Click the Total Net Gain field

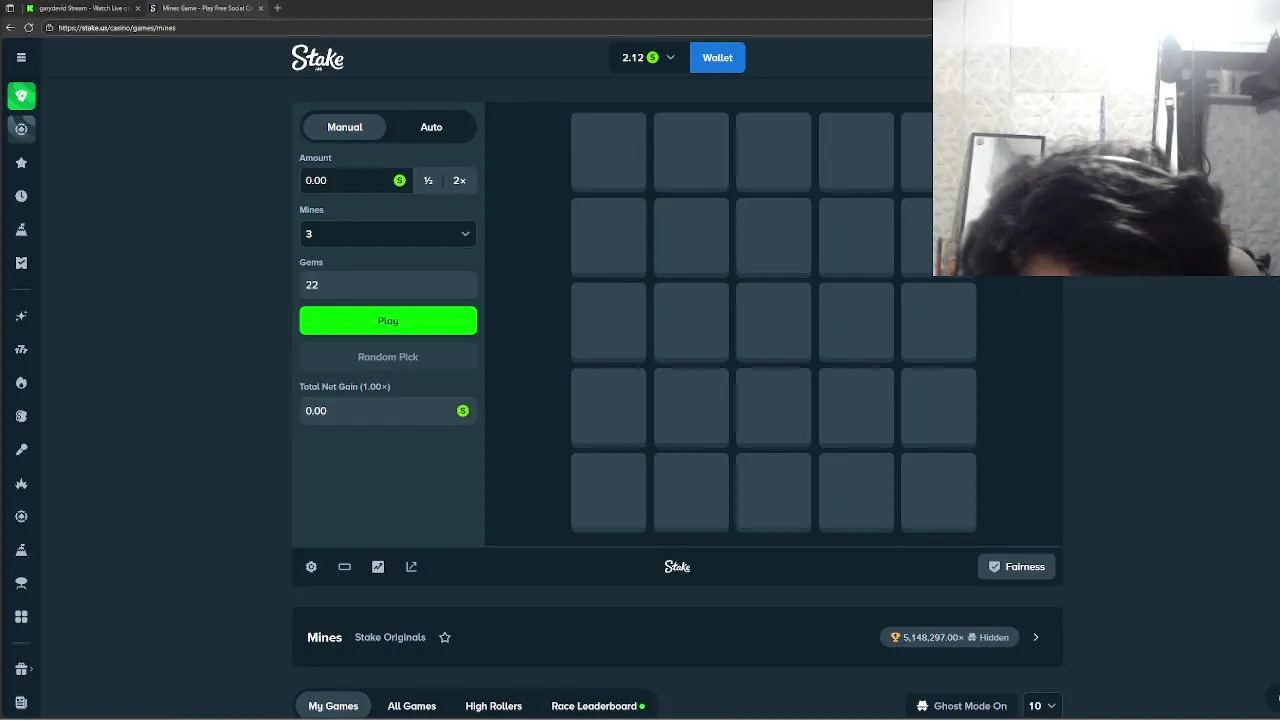388,411
